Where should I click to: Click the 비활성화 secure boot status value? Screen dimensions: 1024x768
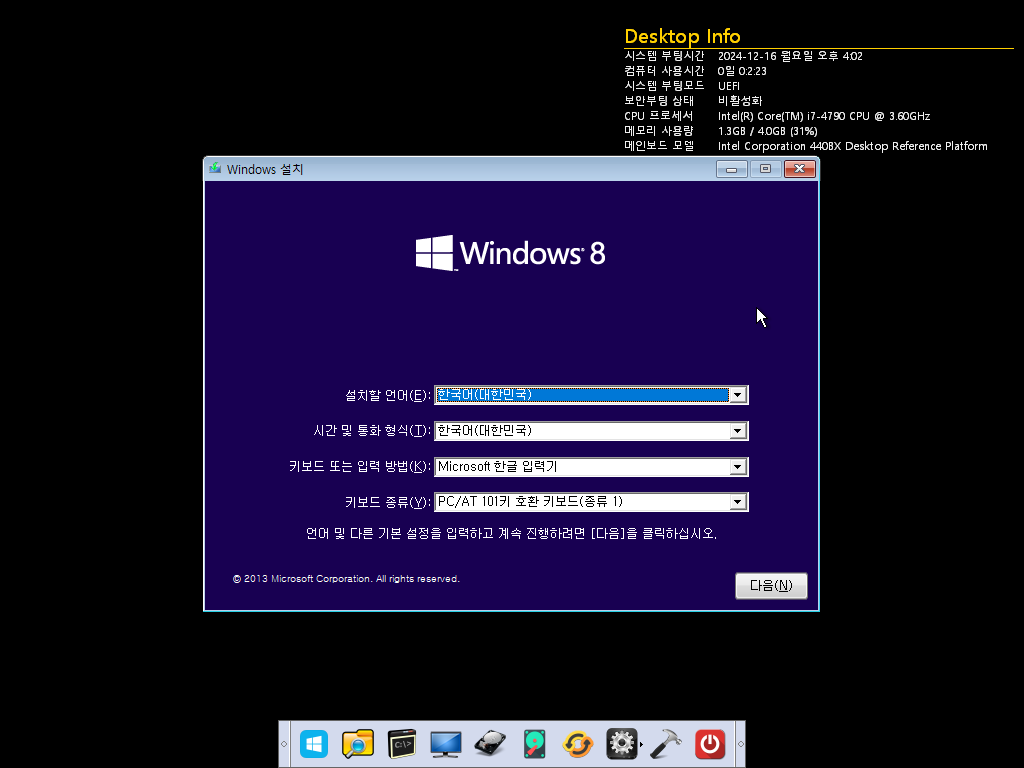pyautogui.click(x=740, y=101)
